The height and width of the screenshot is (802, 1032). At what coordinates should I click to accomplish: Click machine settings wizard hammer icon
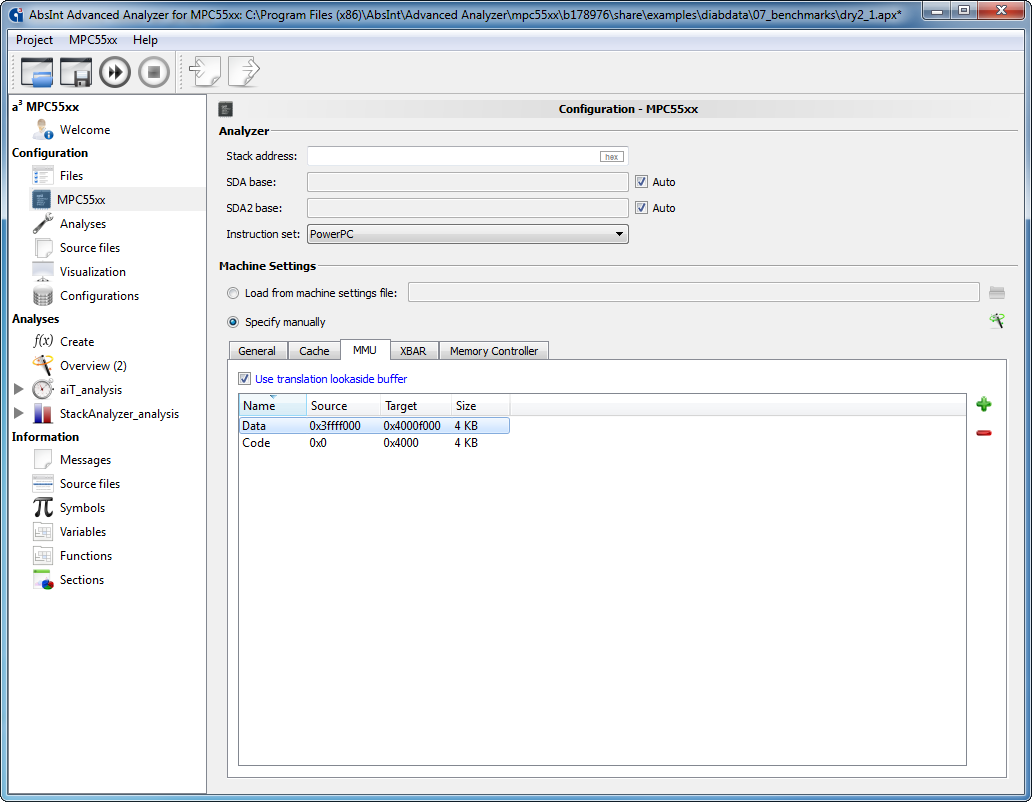click(996, 320)
